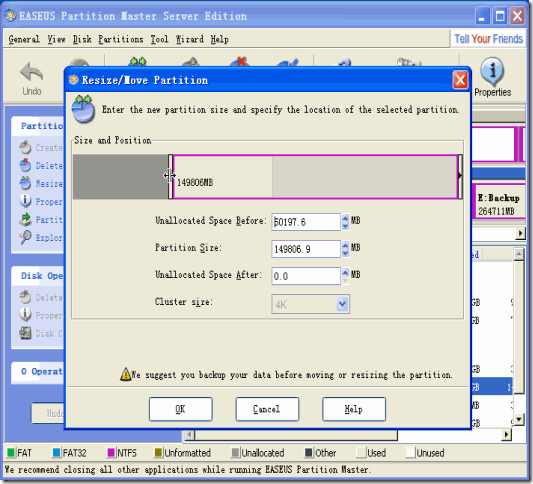Click the status bar recommendation text
Viewport: 533px width, 484px height.
tap(188, 470)
